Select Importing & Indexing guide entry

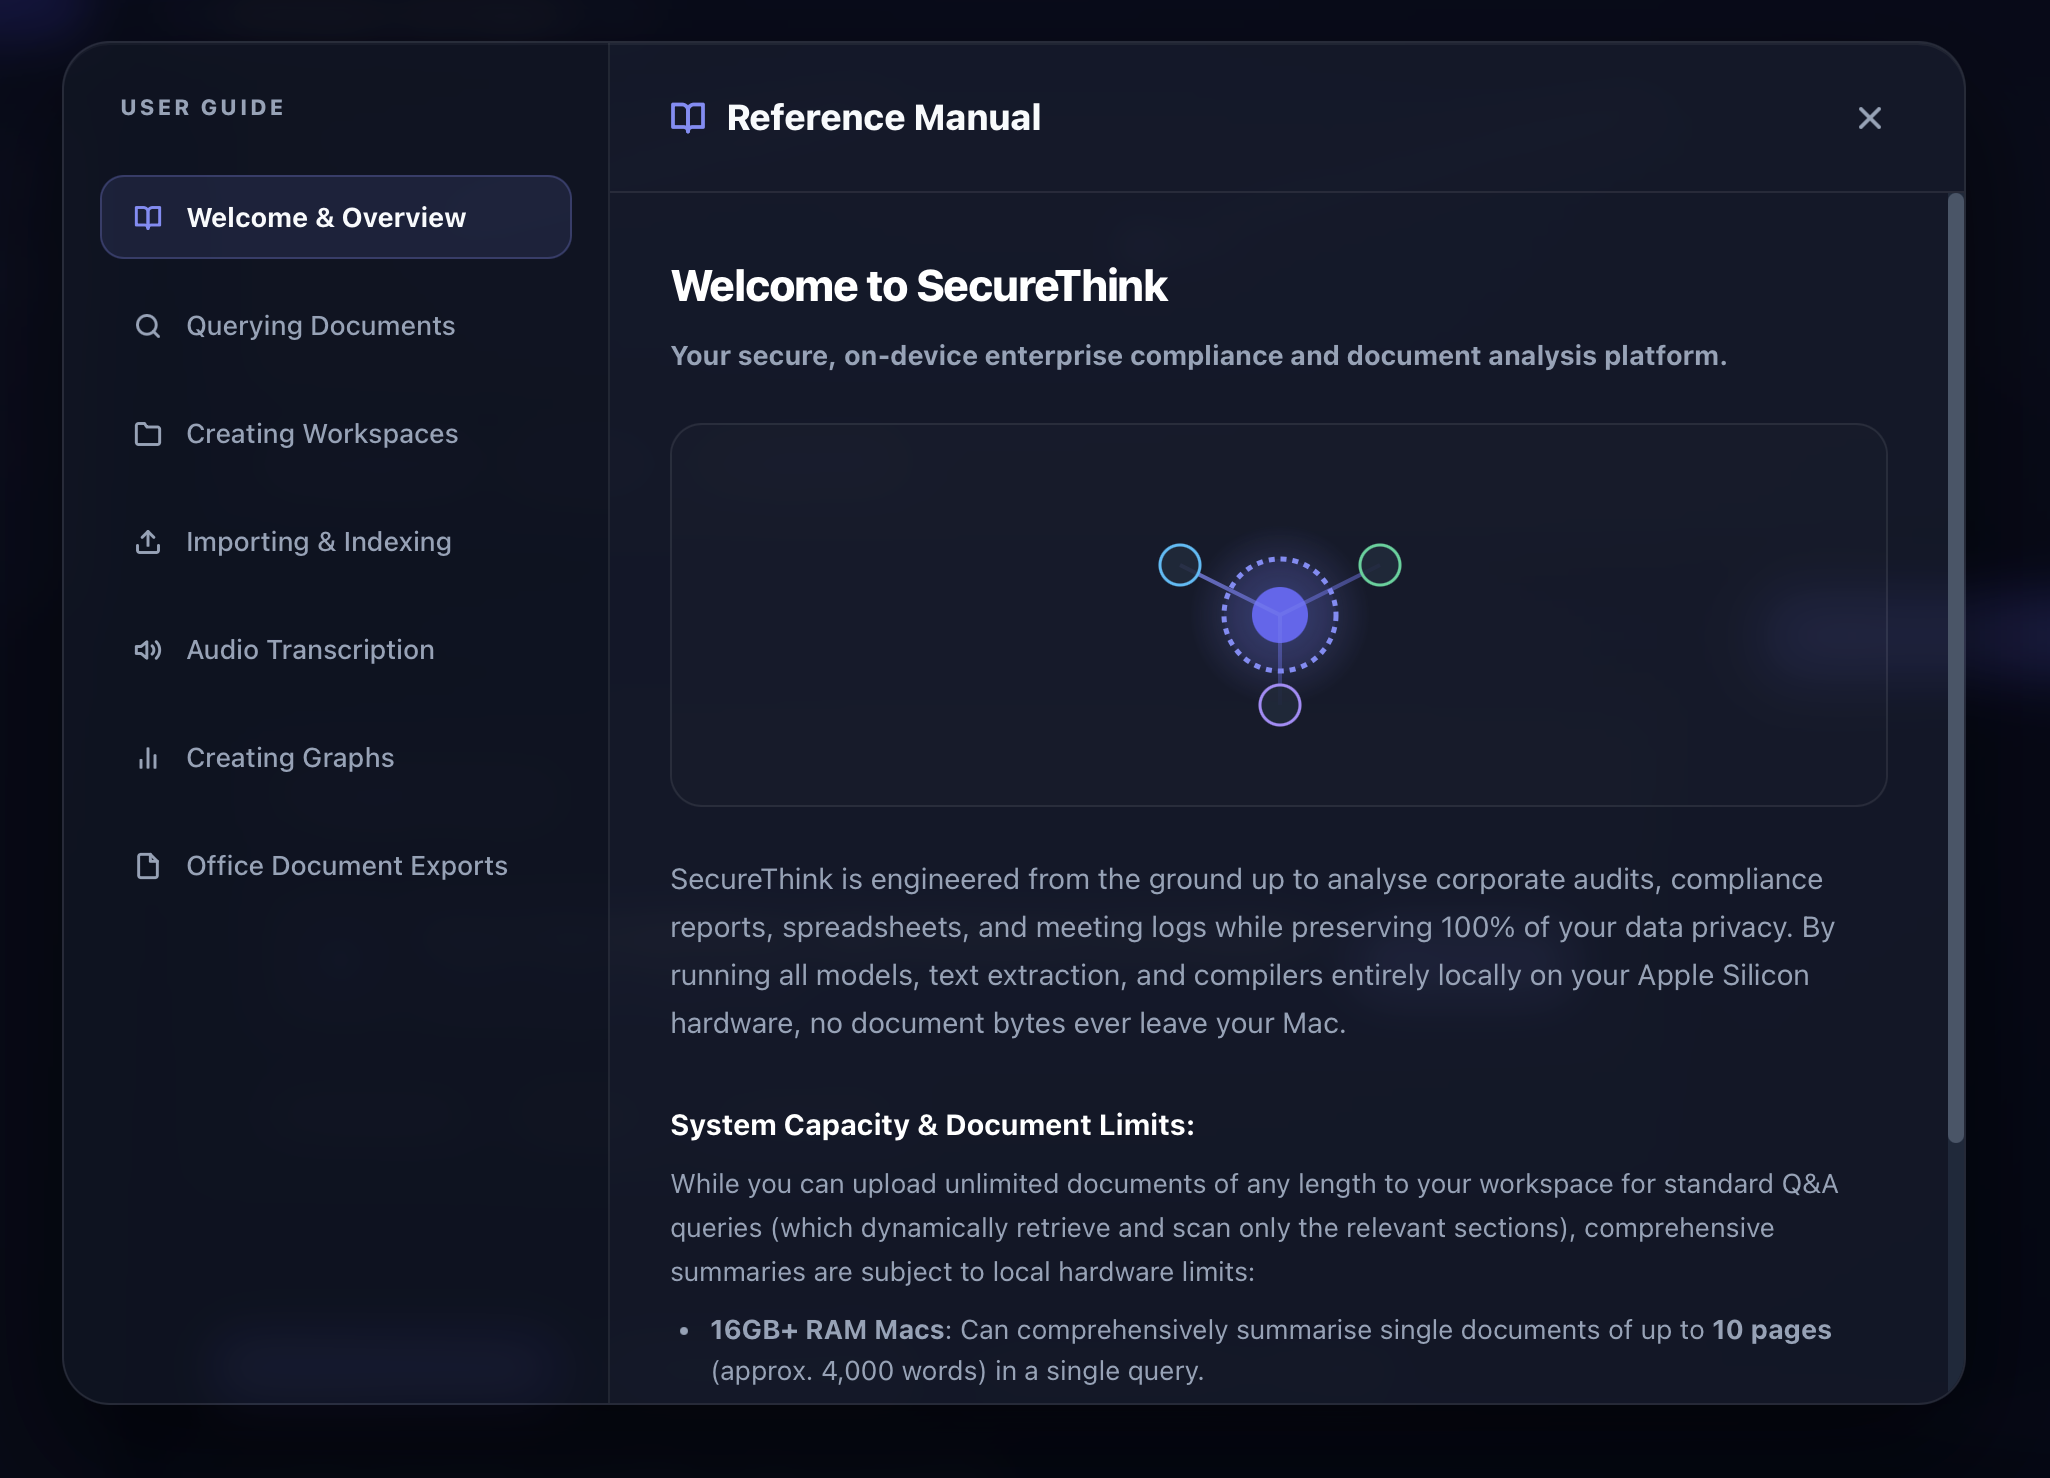coord(336,541)
